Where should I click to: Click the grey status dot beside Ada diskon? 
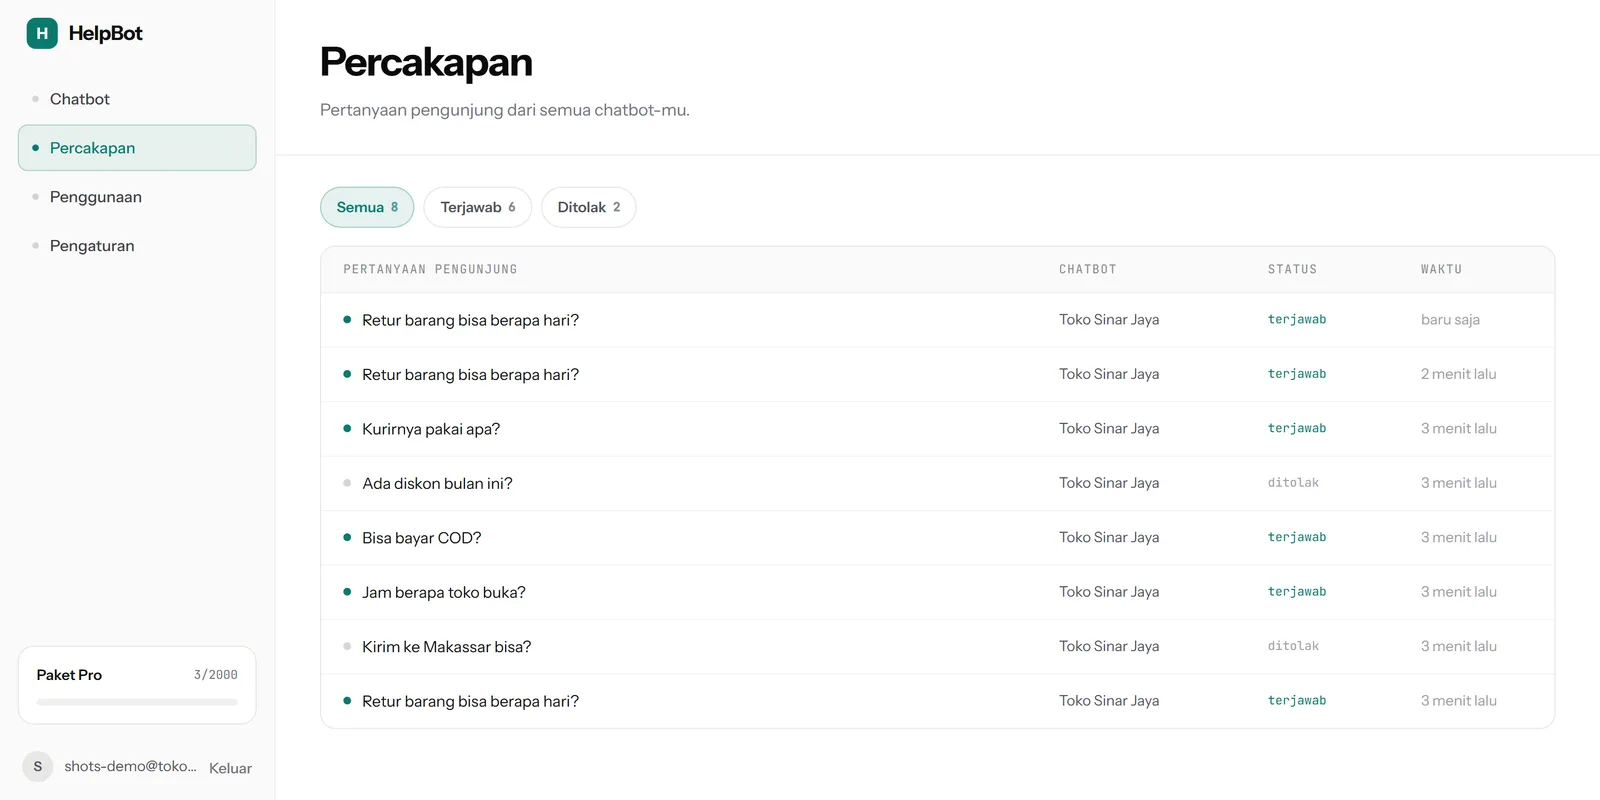click(347, 483)
